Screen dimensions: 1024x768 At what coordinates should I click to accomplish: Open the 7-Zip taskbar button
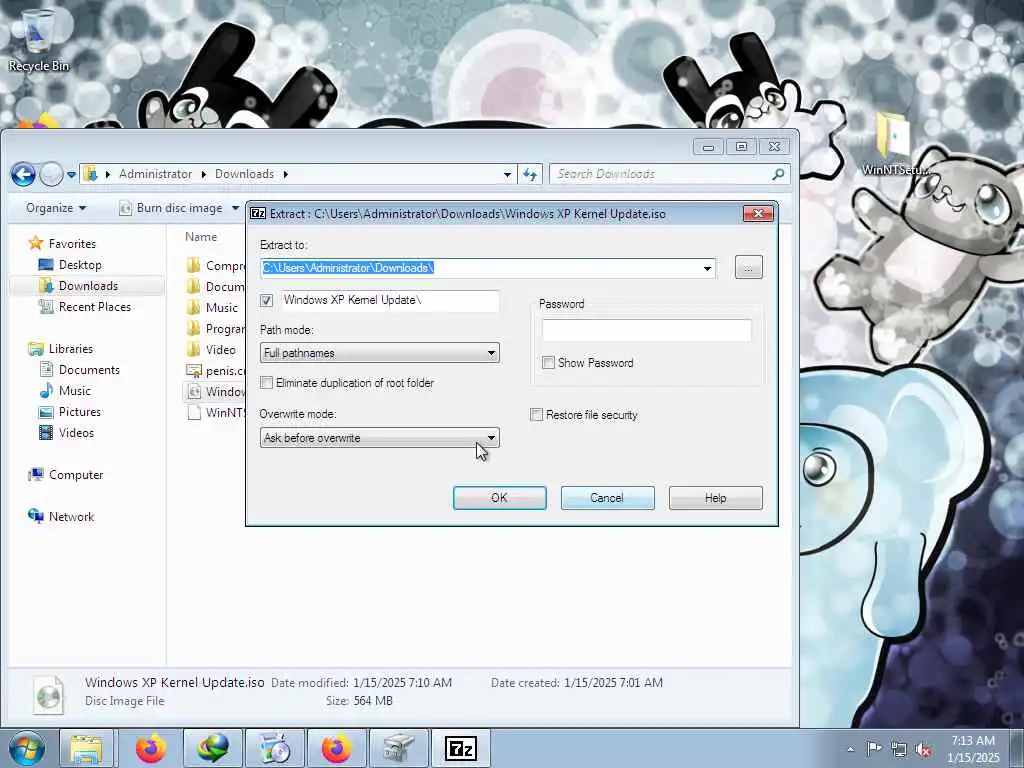coord(460,748)
